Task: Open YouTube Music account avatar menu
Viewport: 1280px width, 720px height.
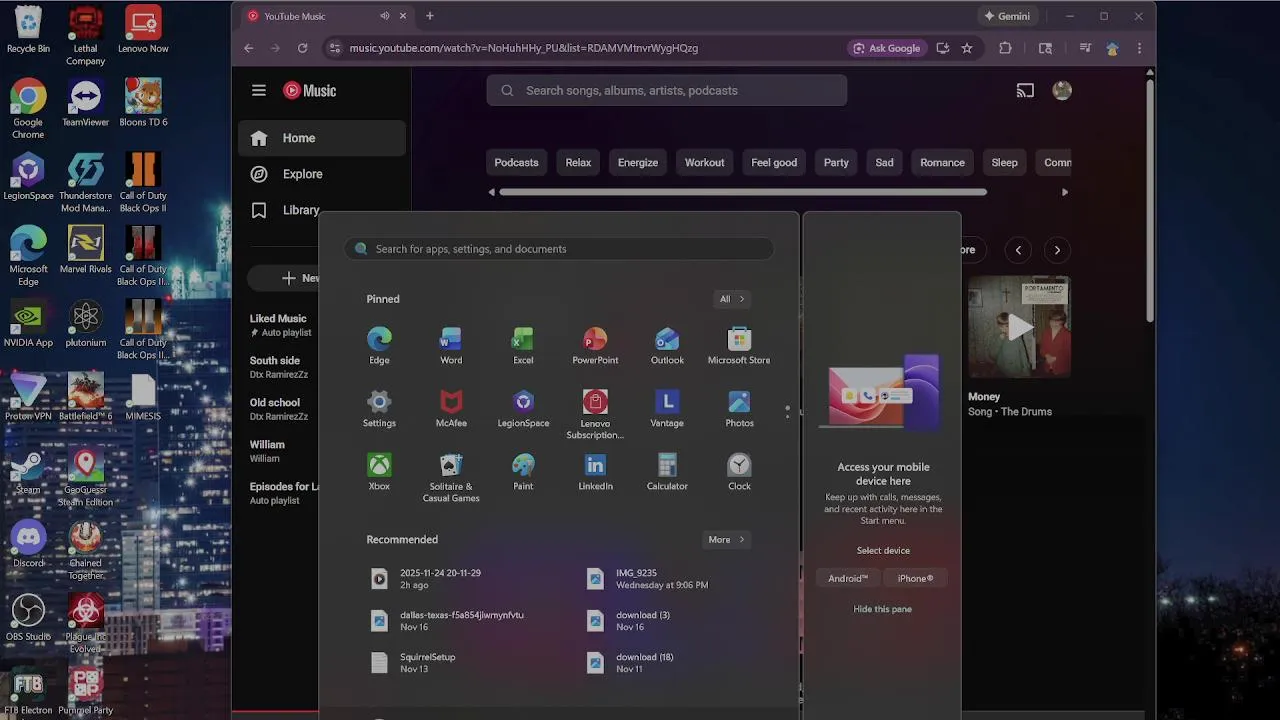Action: [1062, 90]
